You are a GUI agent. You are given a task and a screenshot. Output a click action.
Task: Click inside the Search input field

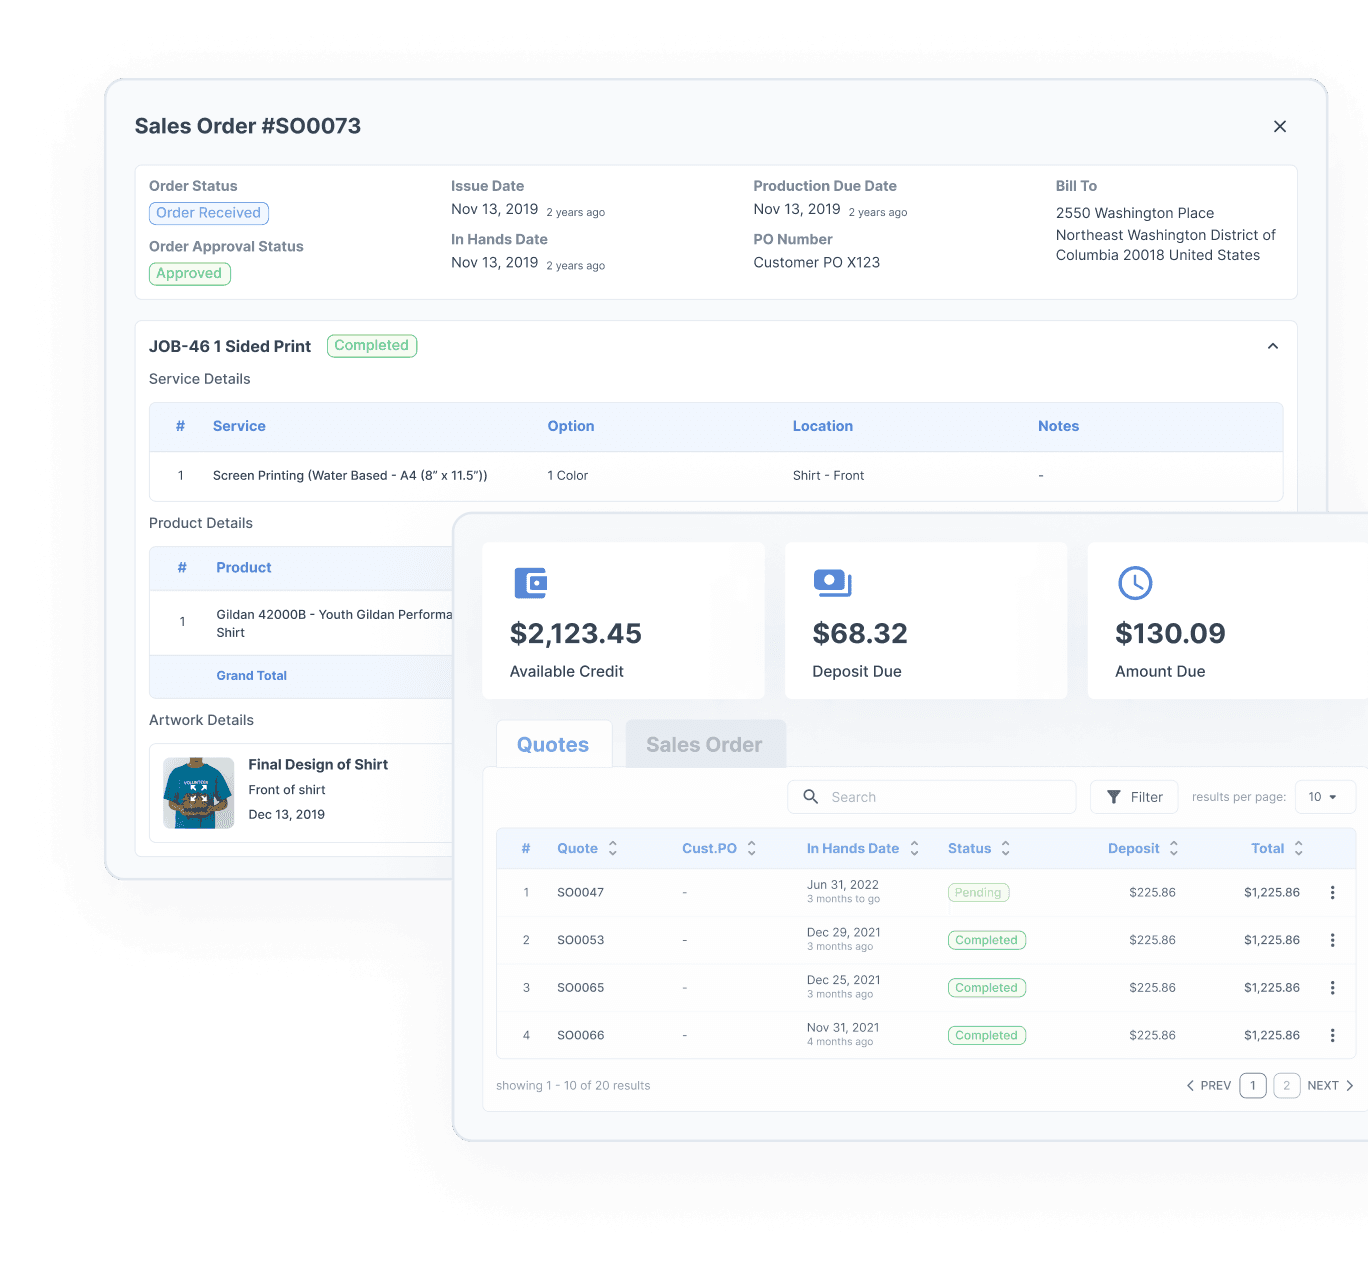930,797
